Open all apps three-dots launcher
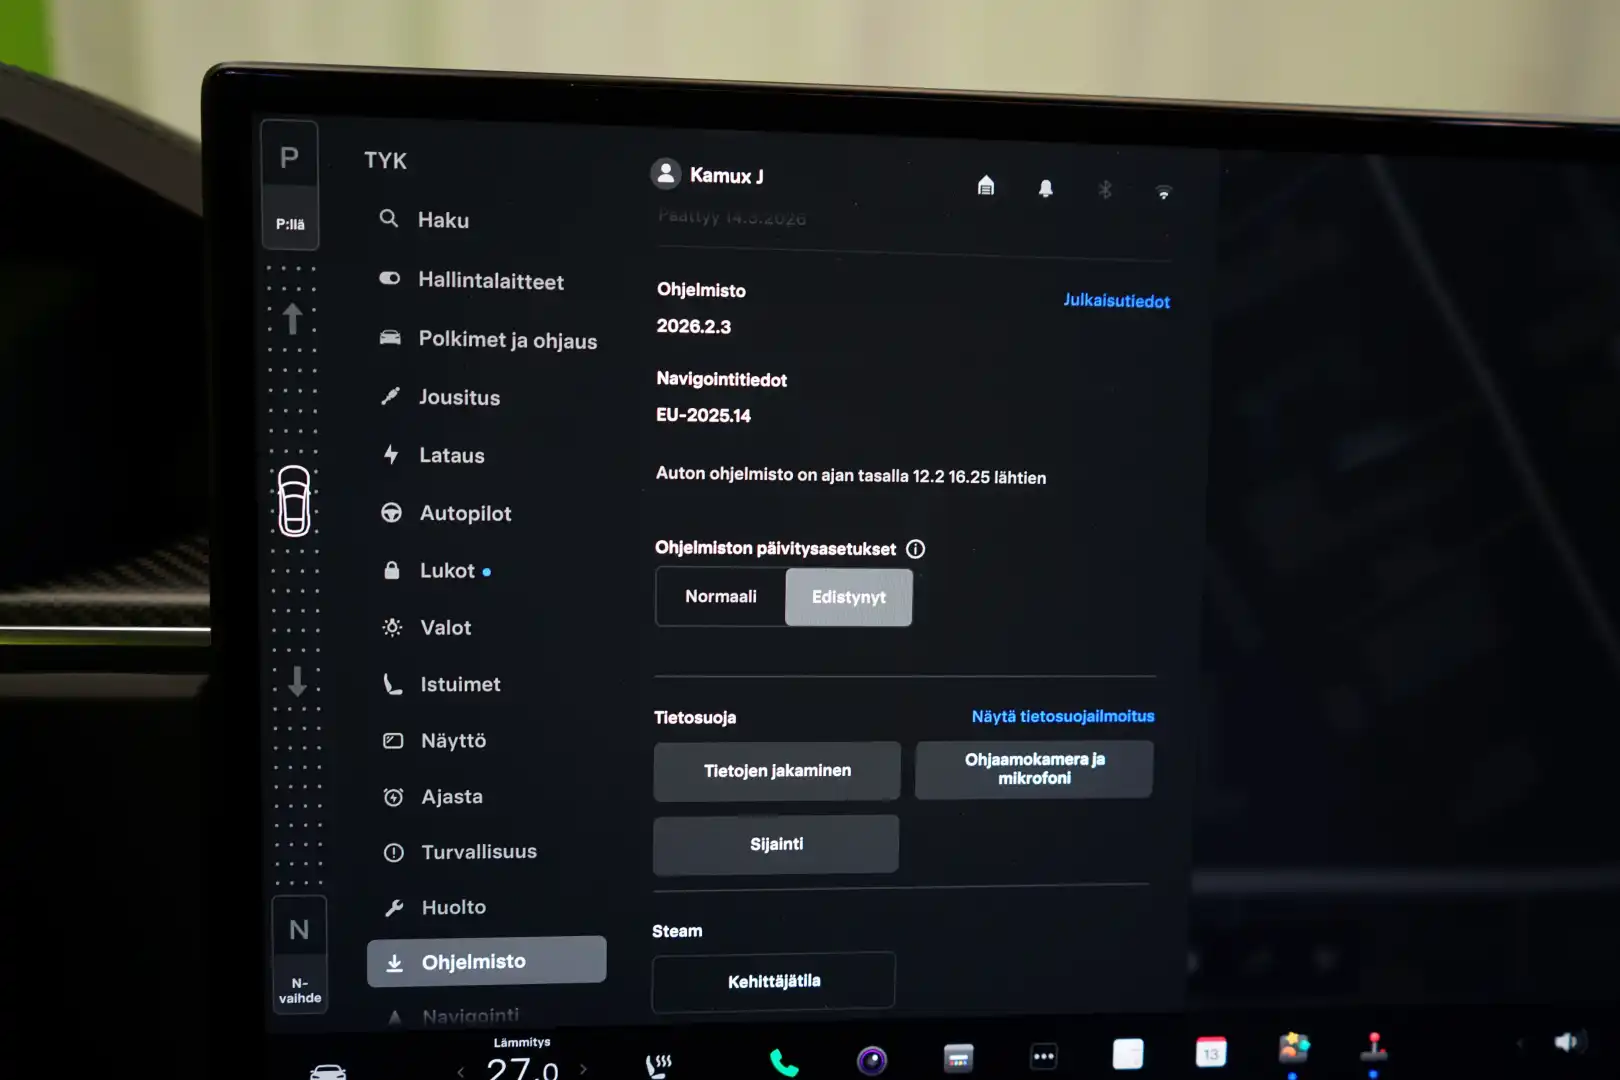 click(x=1044, y=1056)
